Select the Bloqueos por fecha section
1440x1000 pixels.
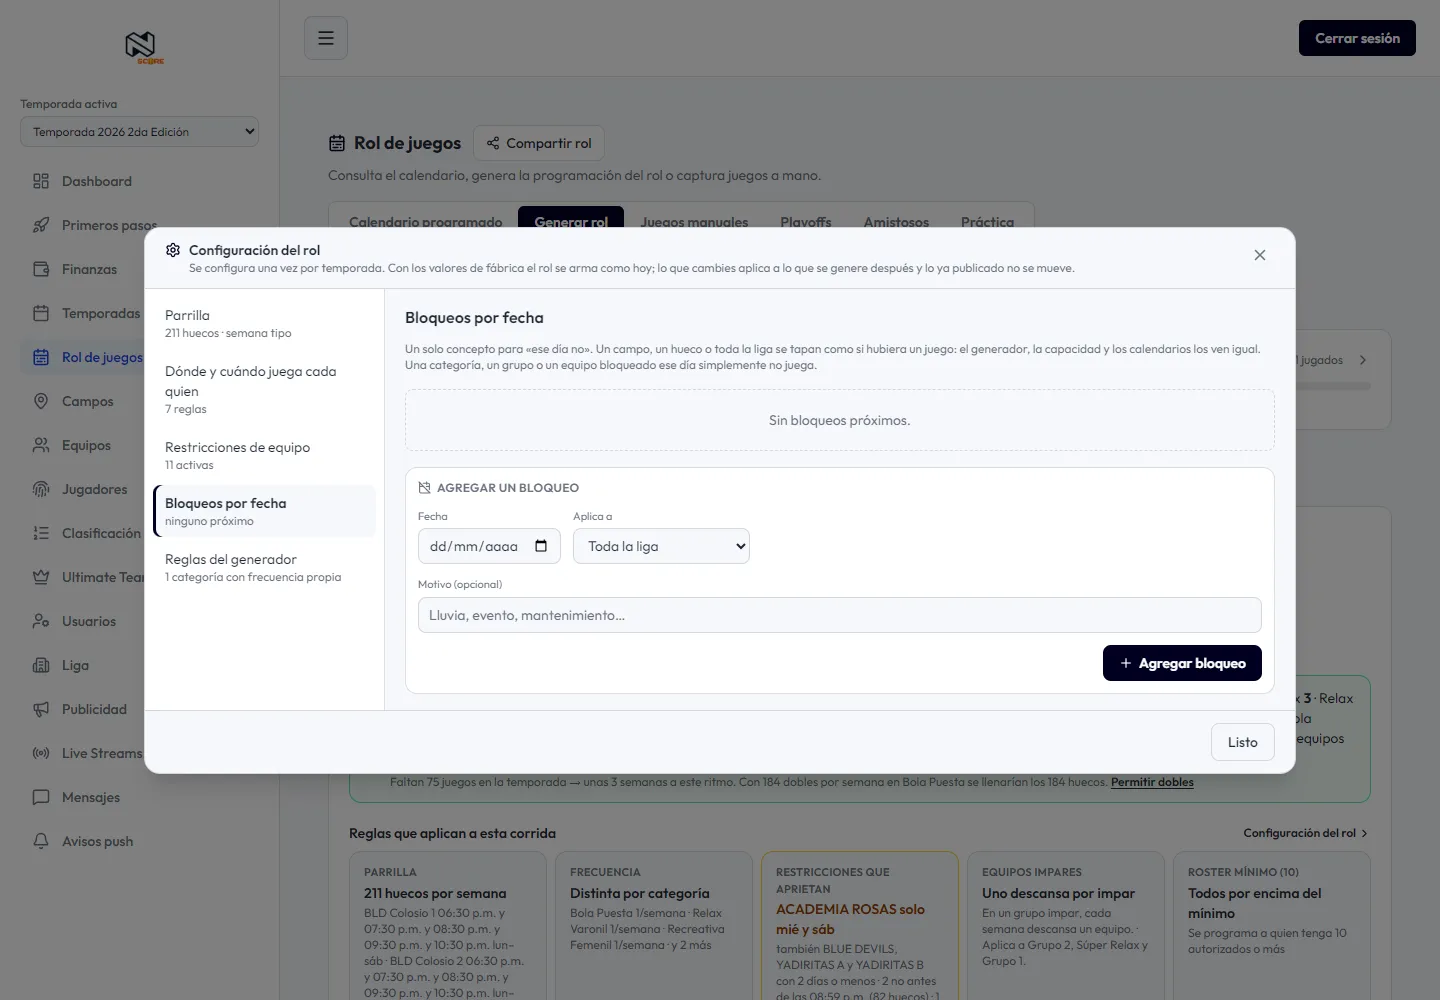[264, 511]
